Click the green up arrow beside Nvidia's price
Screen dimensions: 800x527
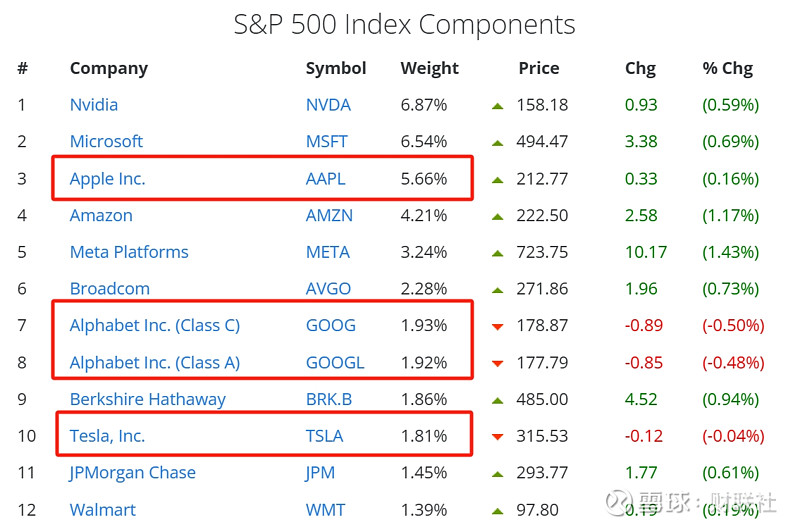point(497,105)
